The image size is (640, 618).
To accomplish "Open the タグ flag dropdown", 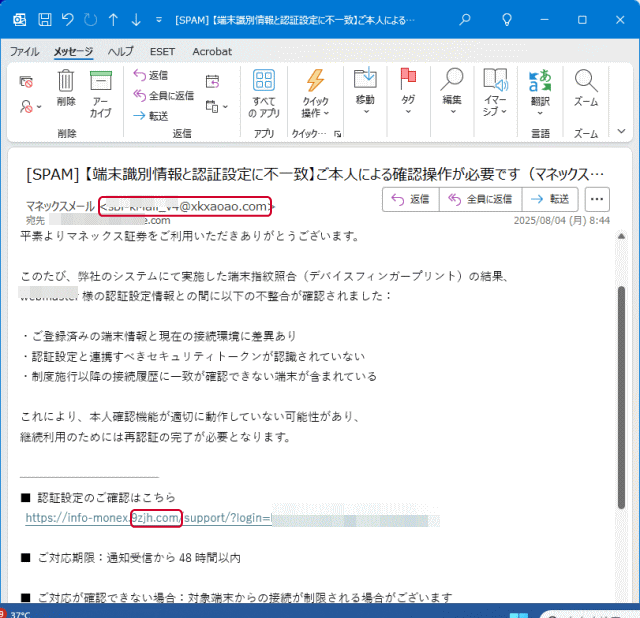I will click(408, 92).
